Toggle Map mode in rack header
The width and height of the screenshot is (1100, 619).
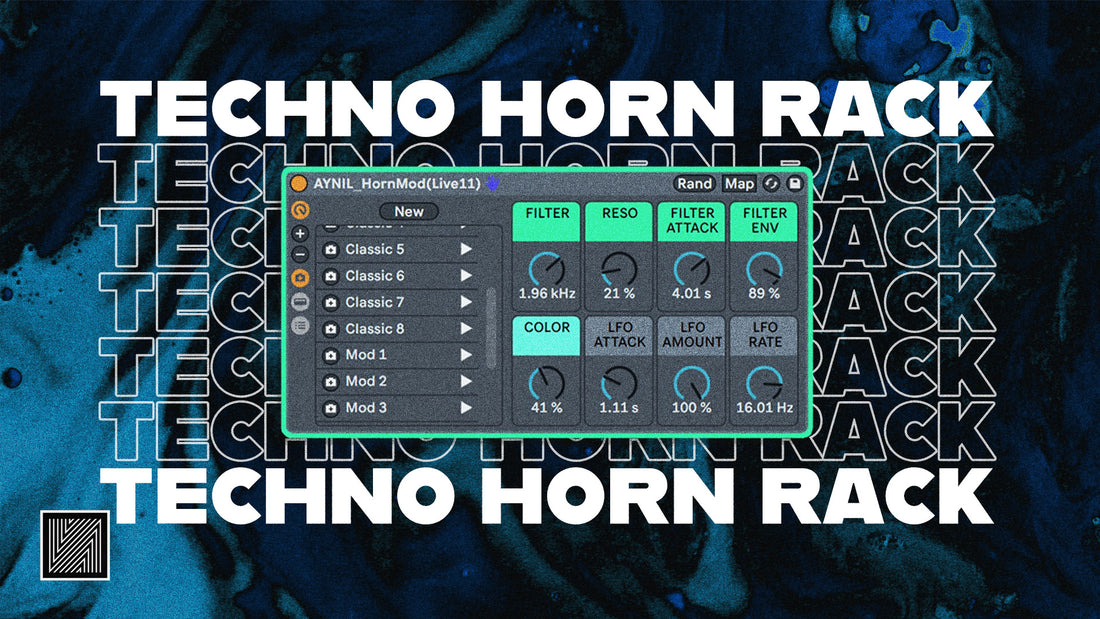coord(739,184)
